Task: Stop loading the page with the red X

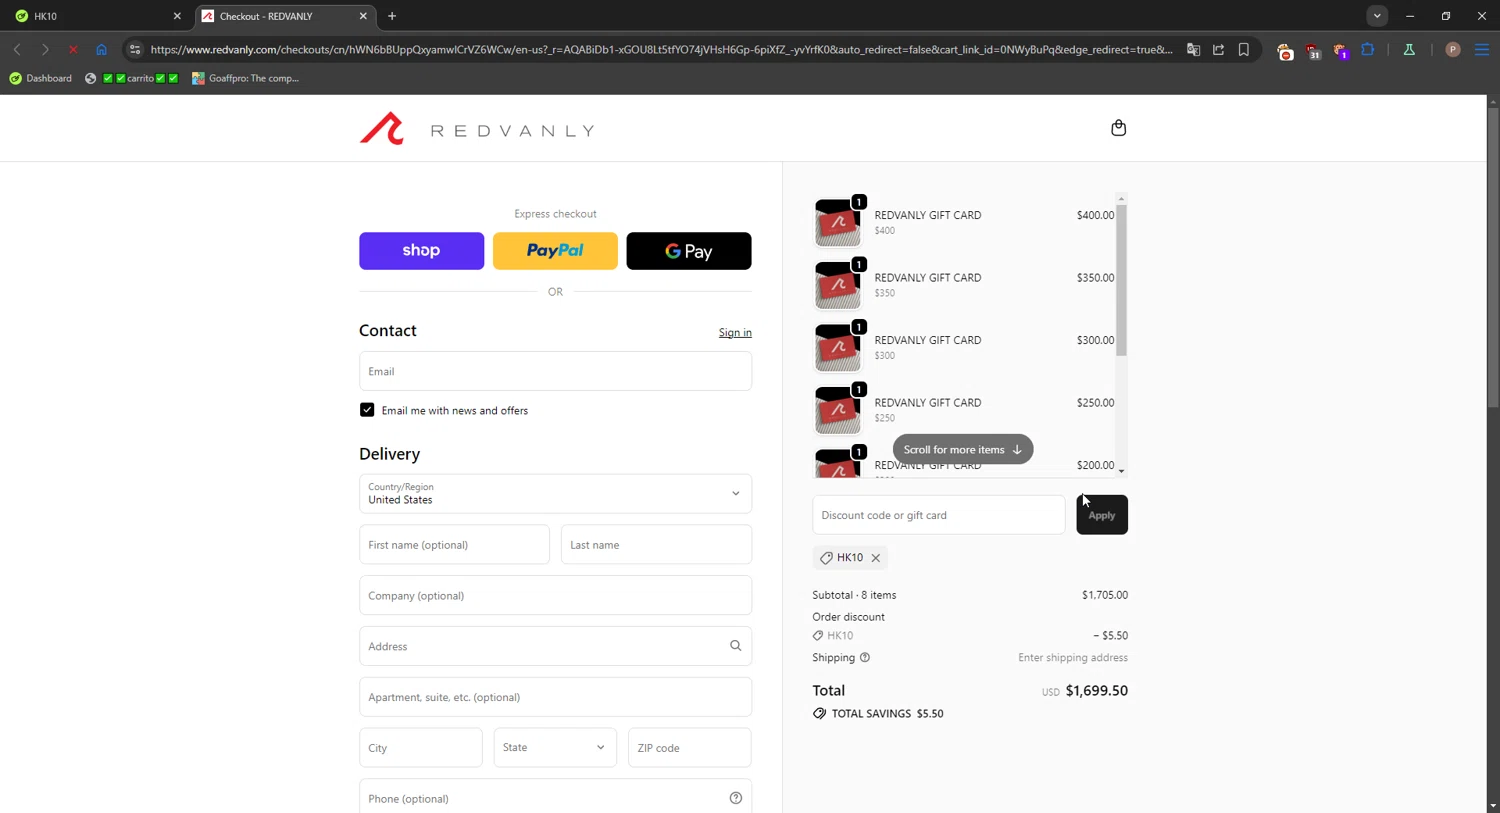Action: click(x=73, y=49)
